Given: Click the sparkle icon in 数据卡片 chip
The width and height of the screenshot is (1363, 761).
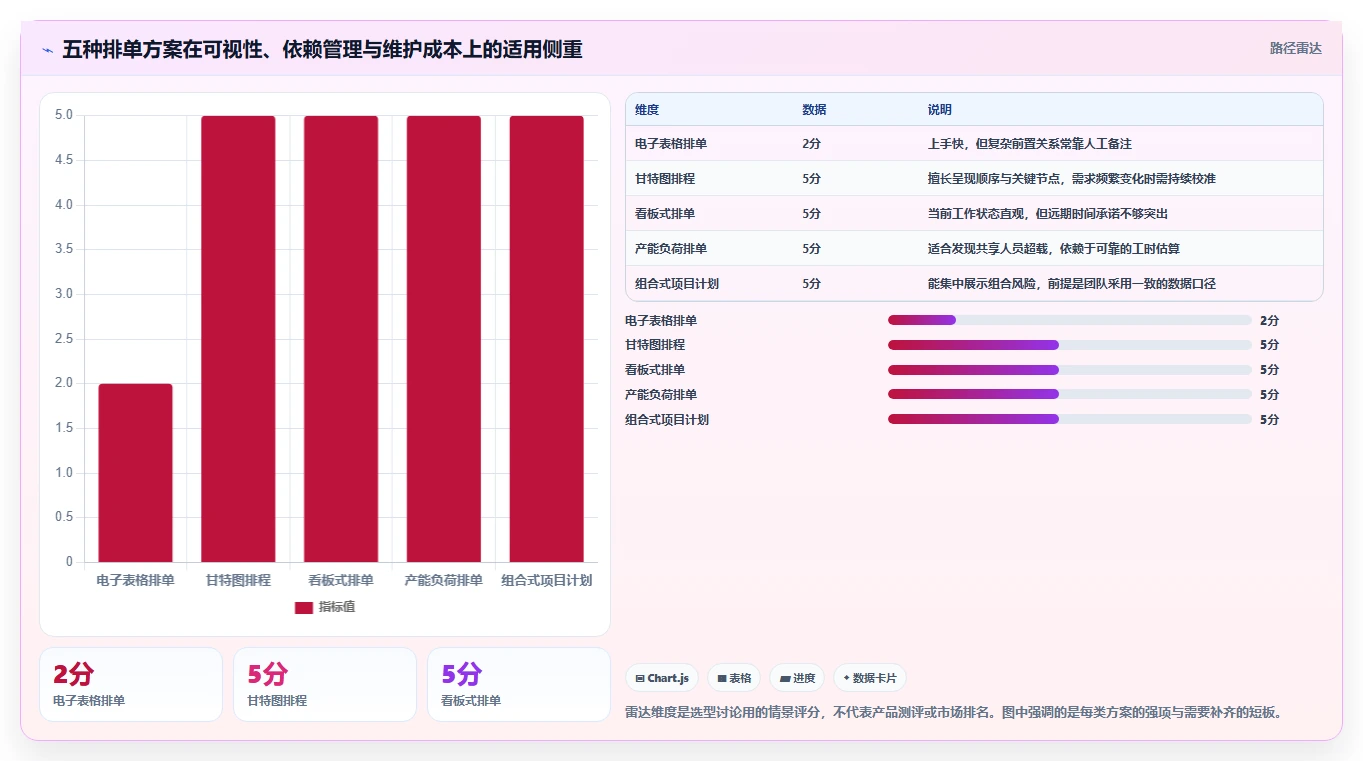Looking at the screenshot, I should (846, 678).
